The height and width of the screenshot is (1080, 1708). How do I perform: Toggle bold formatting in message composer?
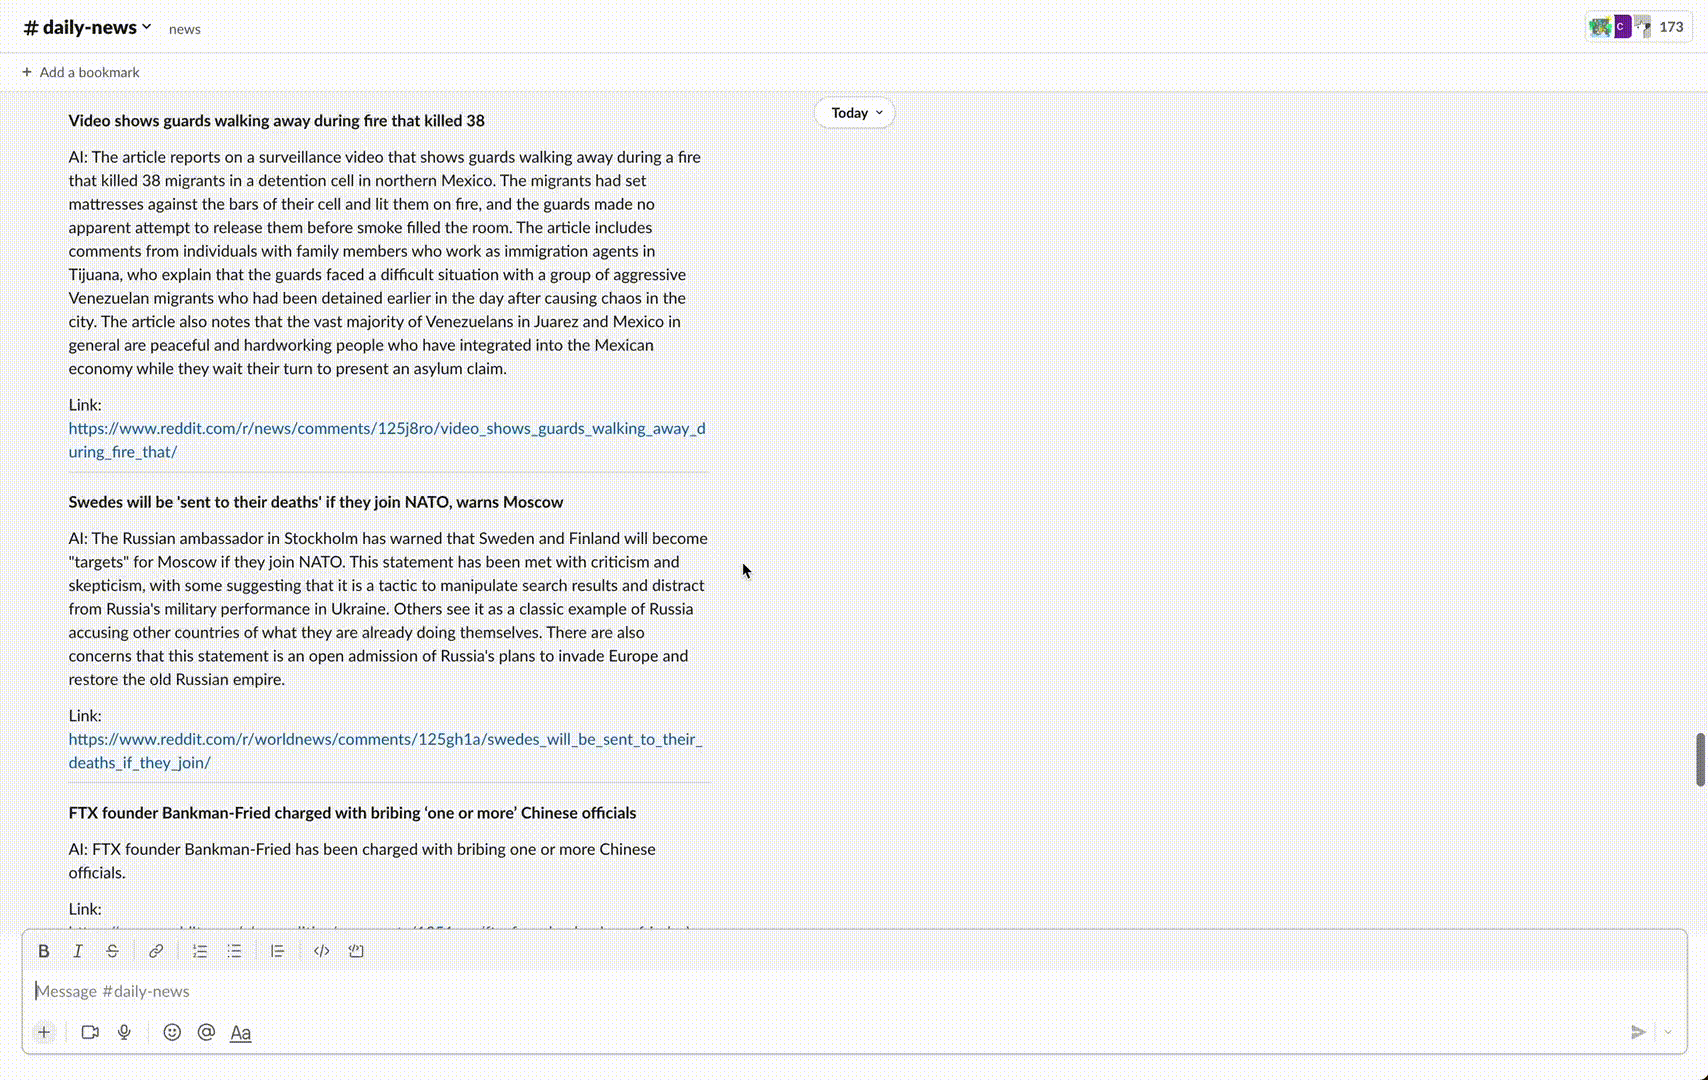click(x=43, y=951)
